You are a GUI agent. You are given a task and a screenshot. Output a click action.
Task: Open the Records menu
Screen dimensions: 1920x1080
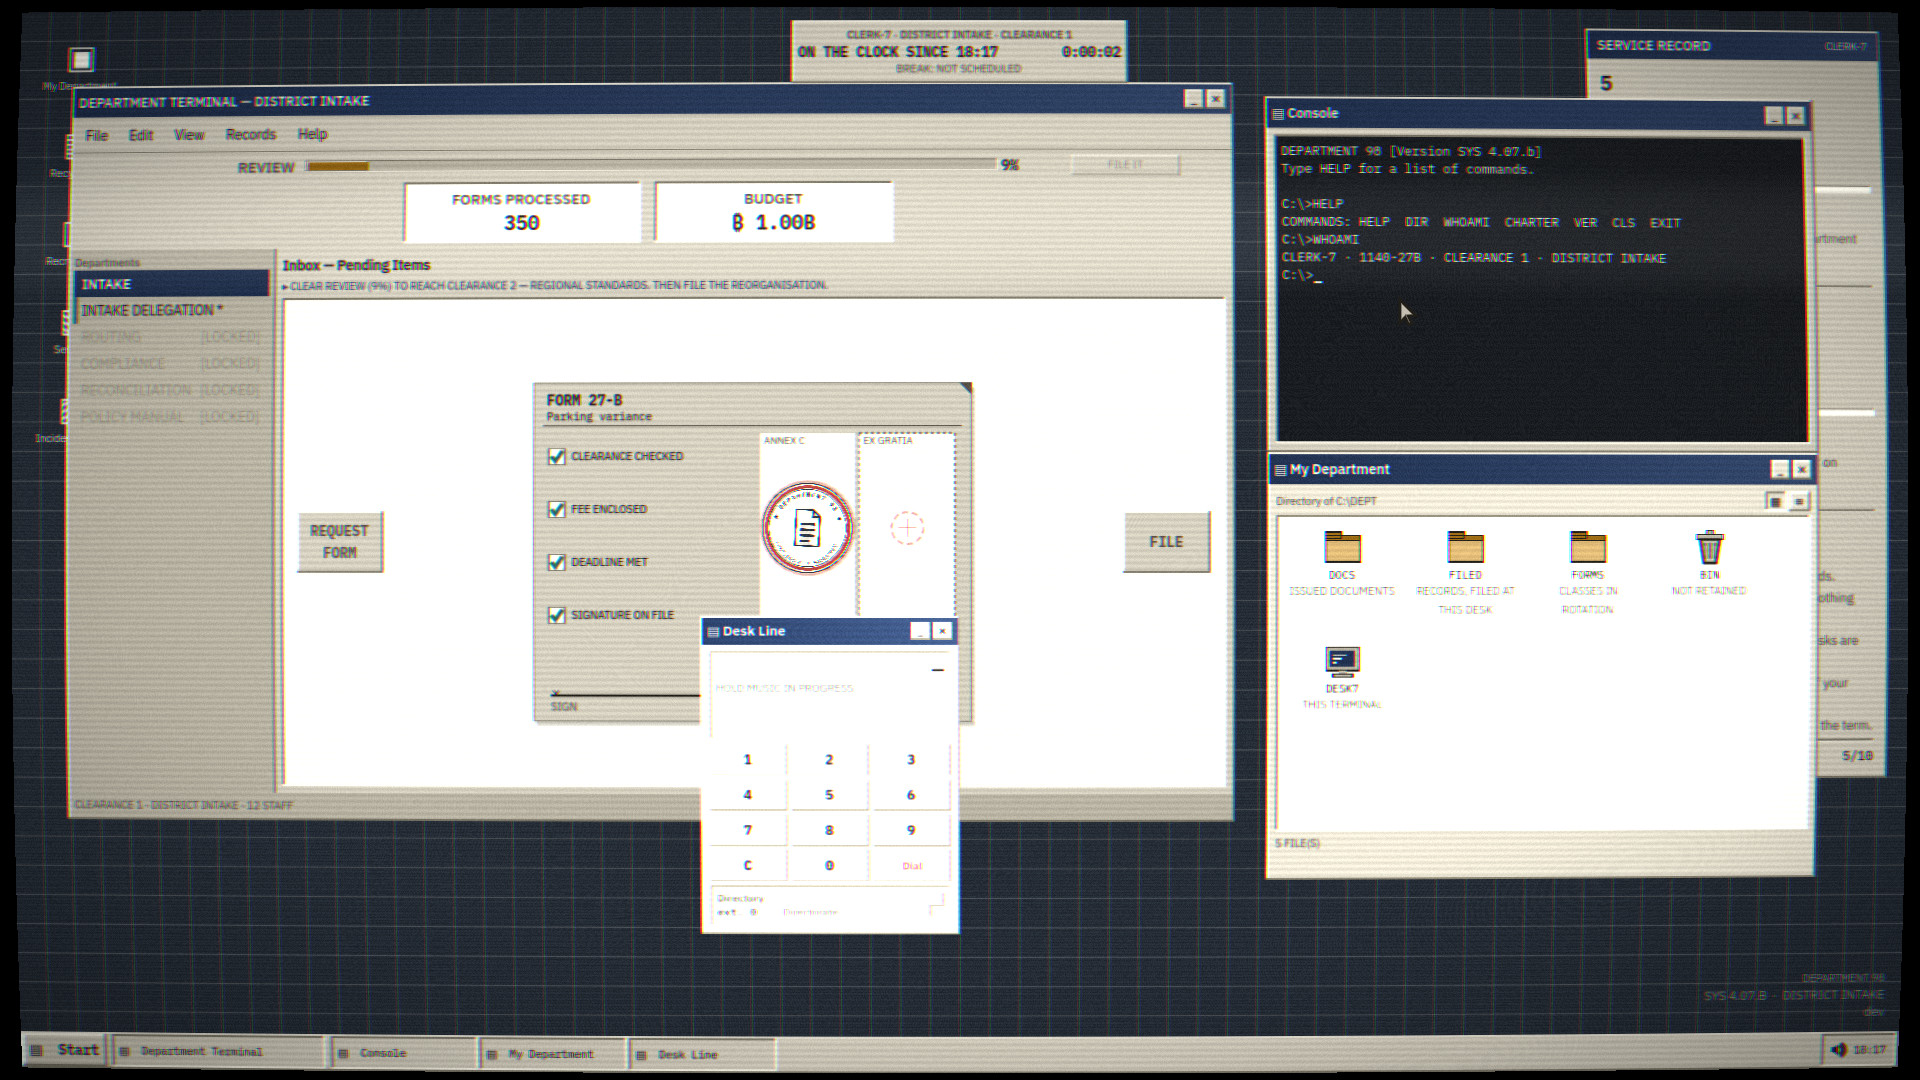[251, 134]
